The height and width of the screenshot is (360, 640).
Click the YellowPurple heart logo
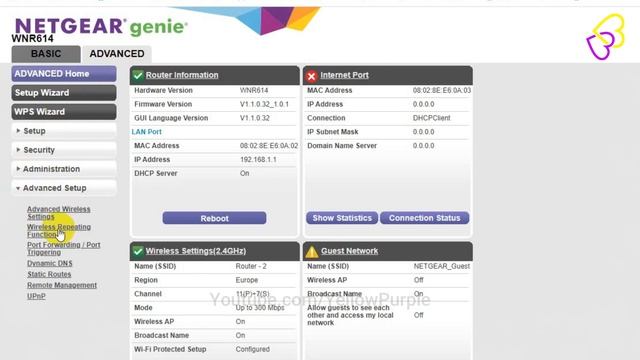[x=606, y=37]
